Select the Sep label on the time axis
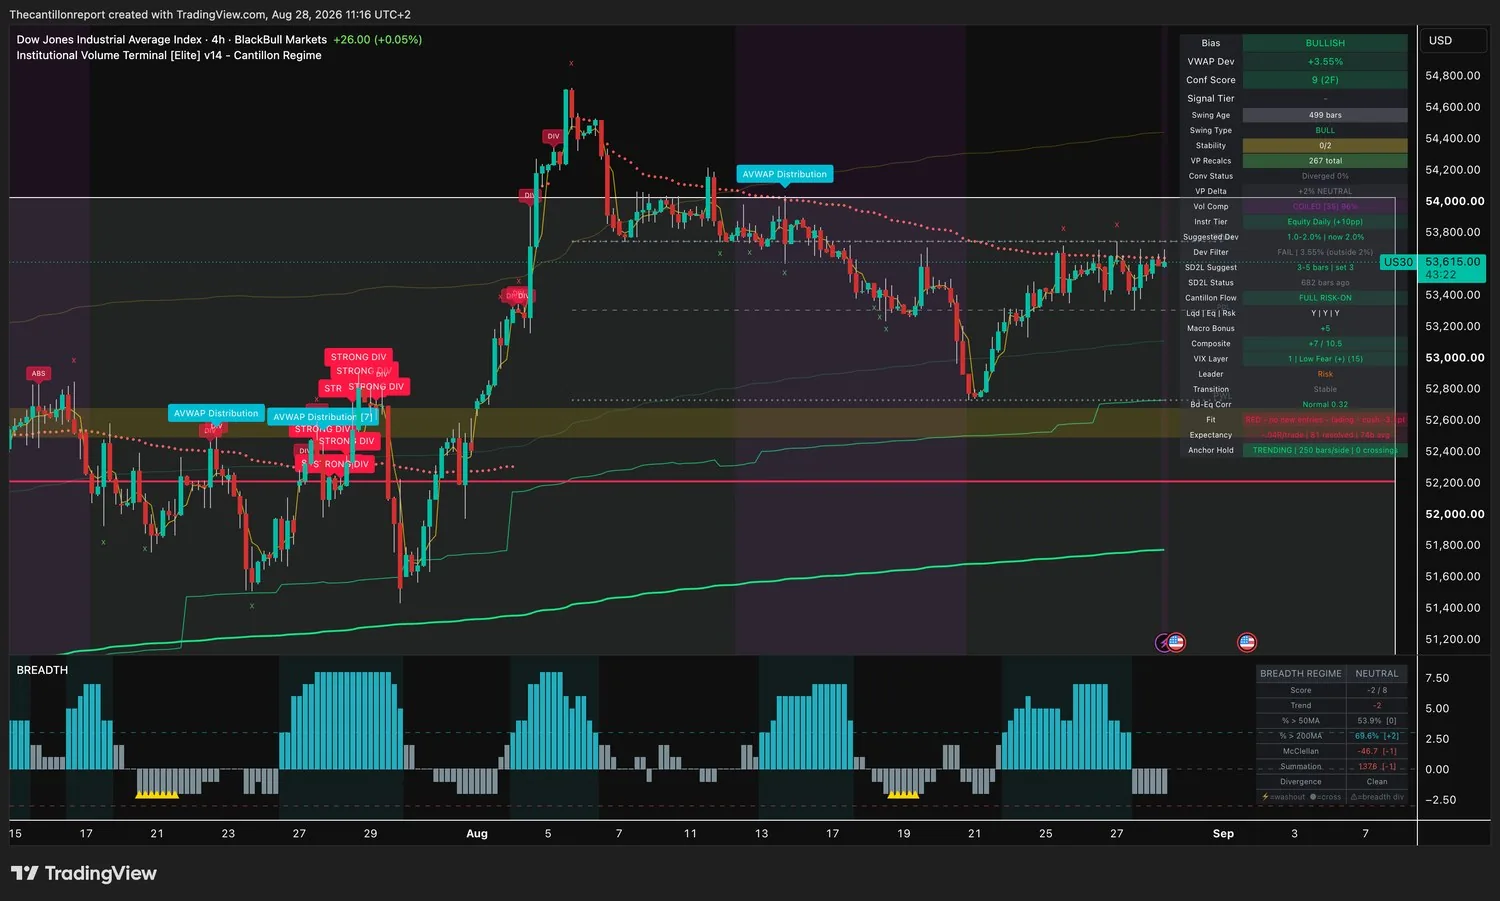1500x901 pixels. 1223,834
